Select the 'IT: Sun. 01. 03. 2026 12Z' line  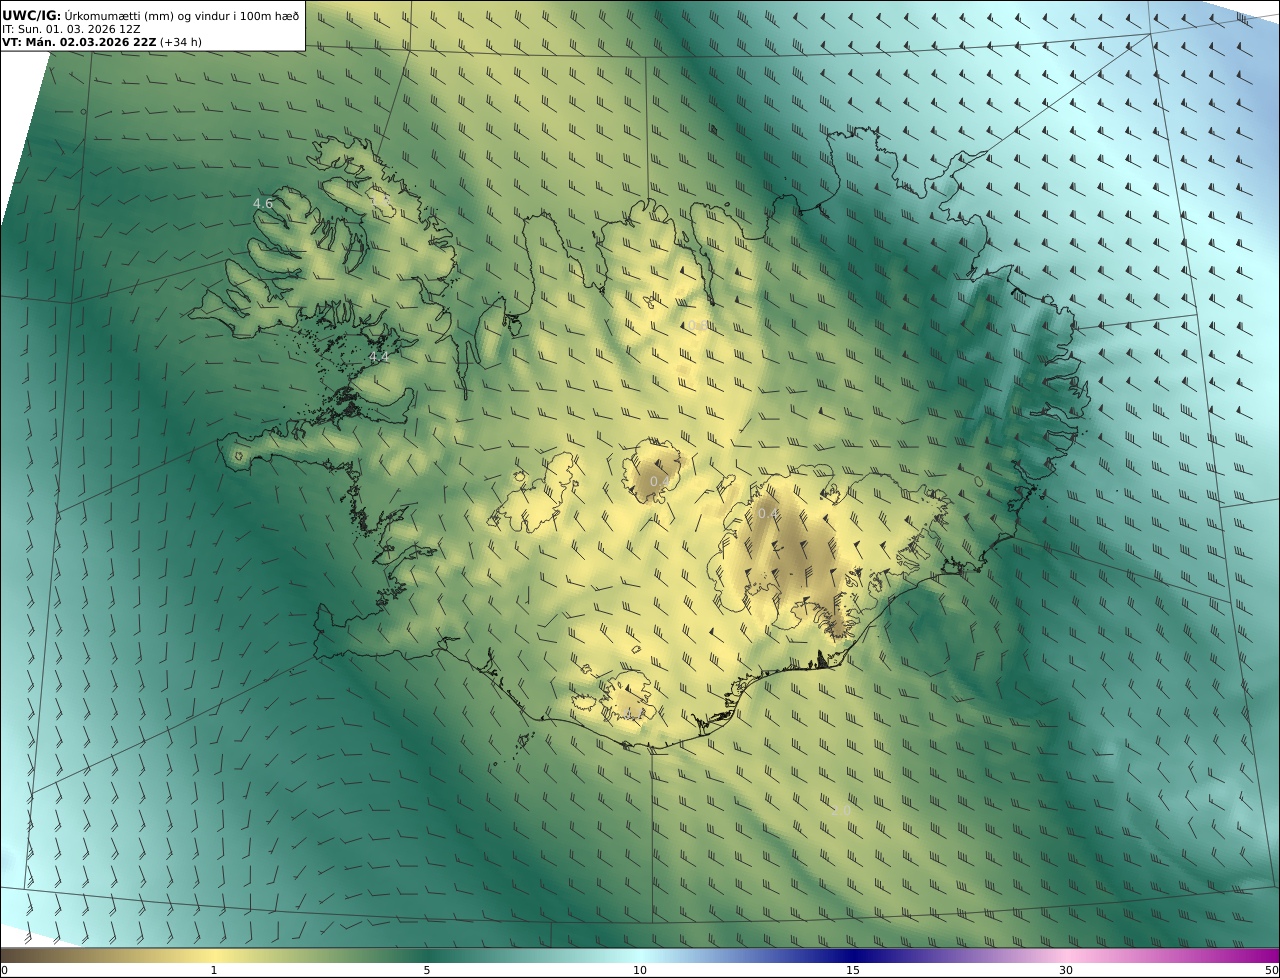70,29
